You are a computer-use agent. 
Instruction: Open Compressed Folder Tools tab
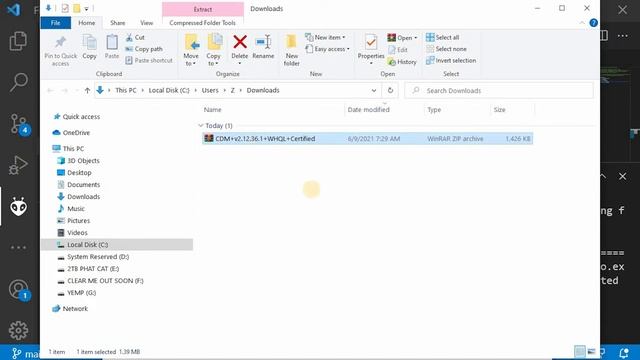click(x=202, y=23)
